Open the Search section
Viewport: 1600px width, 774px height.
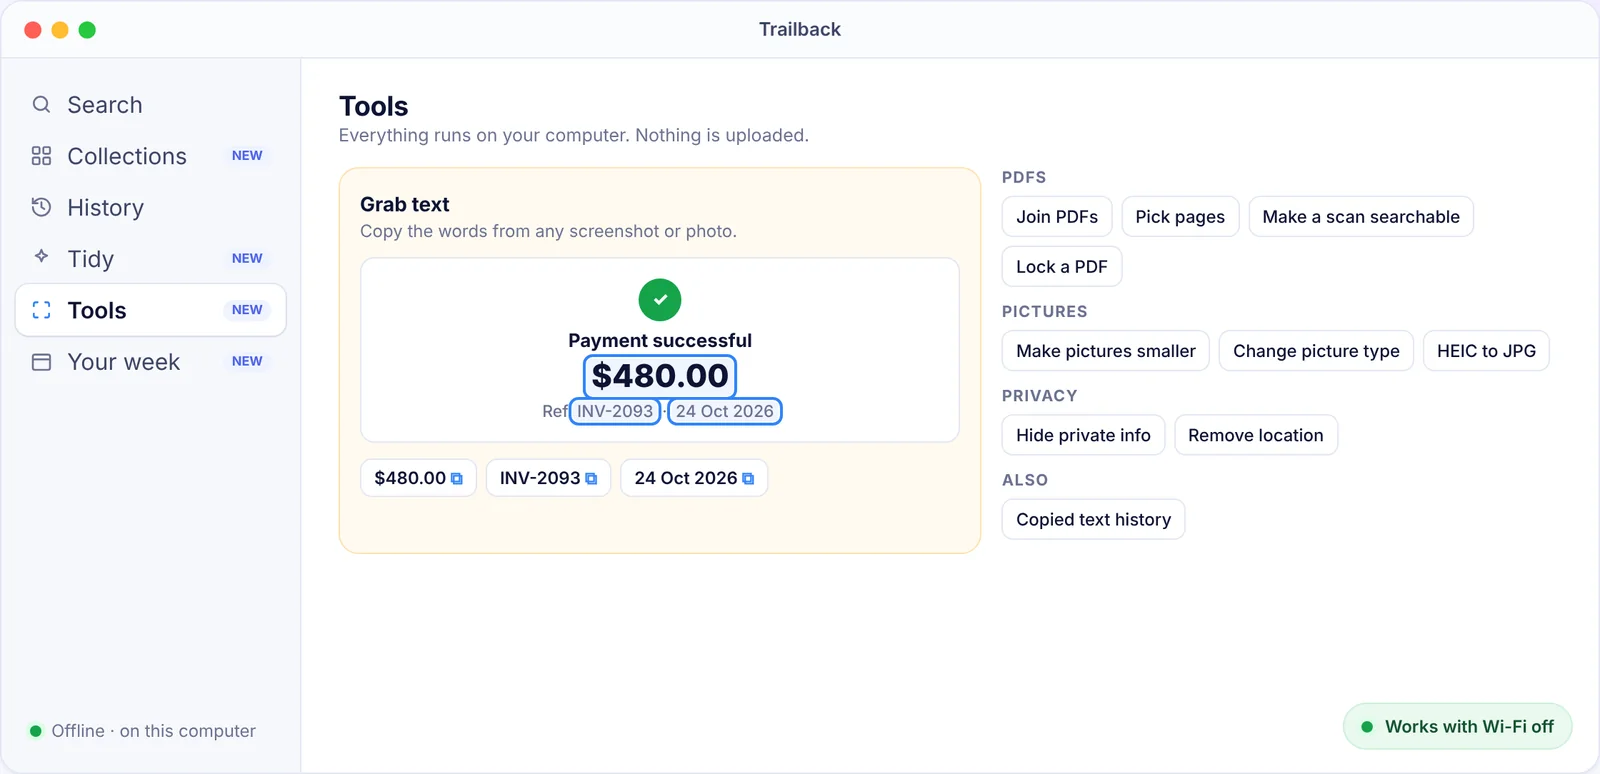(x=151, y=104)
